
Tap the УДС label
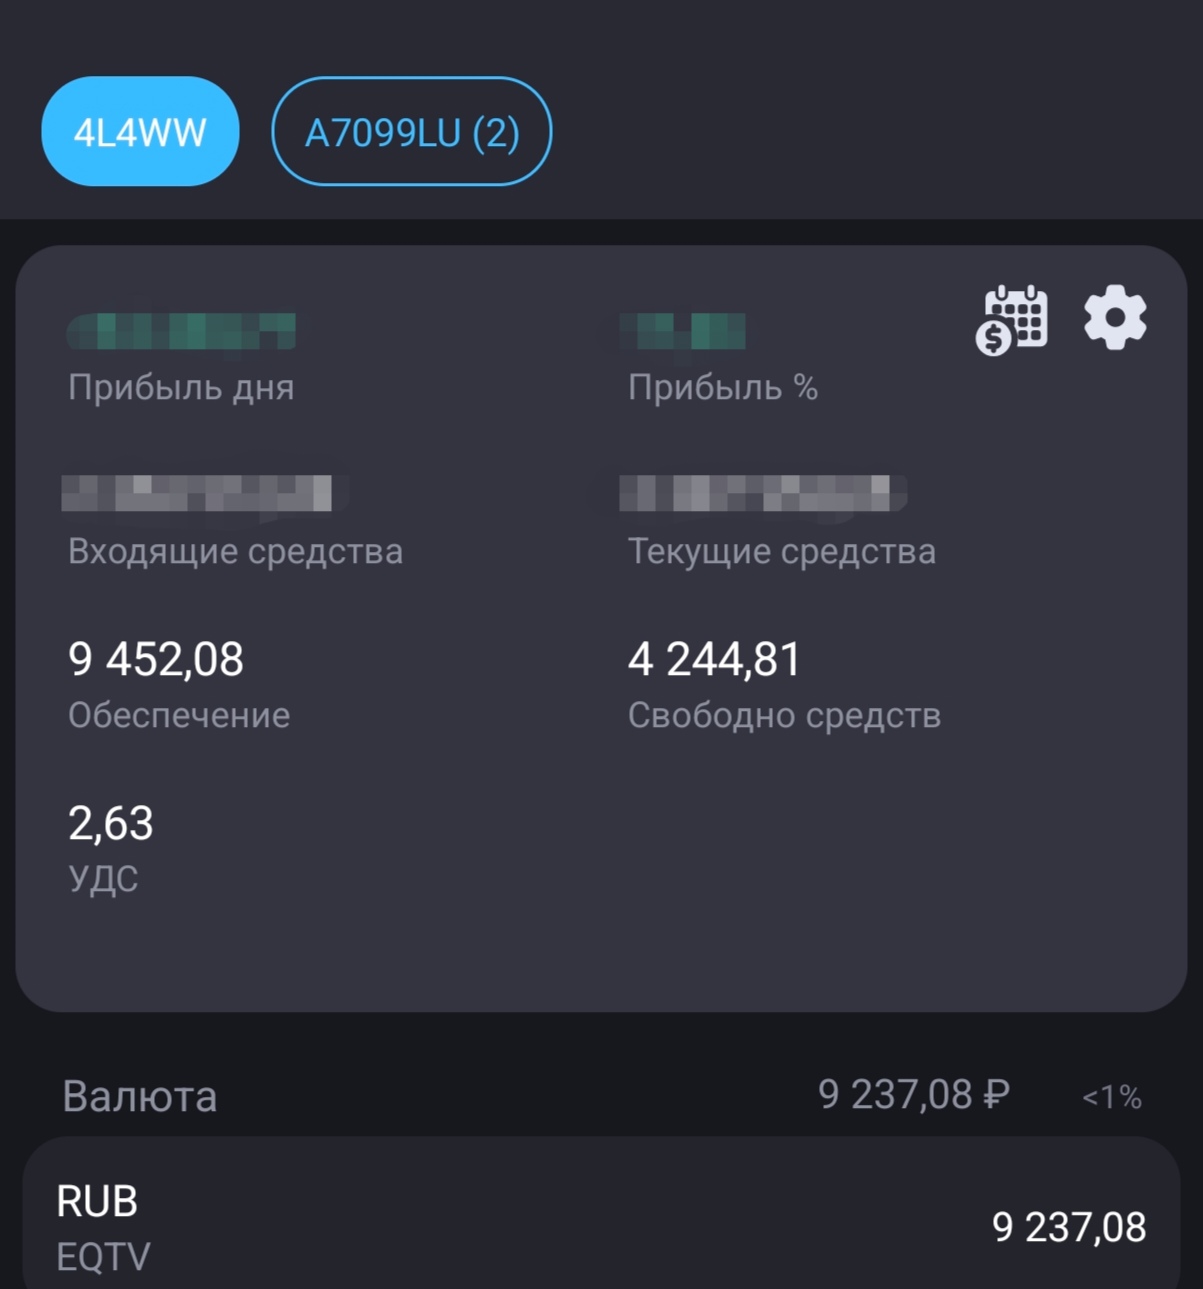point(103,879)
